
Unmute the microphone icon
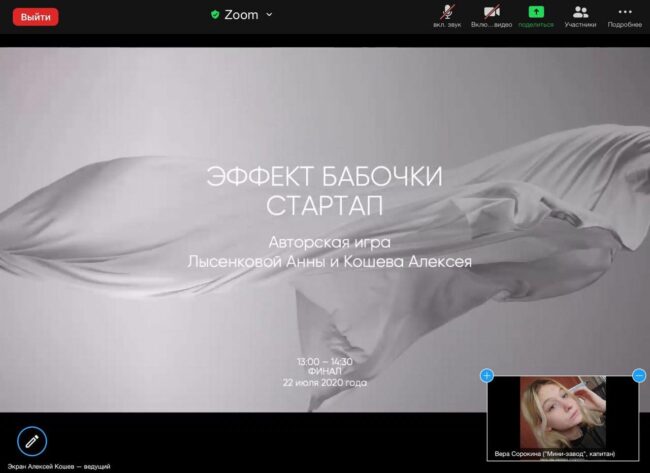coord(446,12)
